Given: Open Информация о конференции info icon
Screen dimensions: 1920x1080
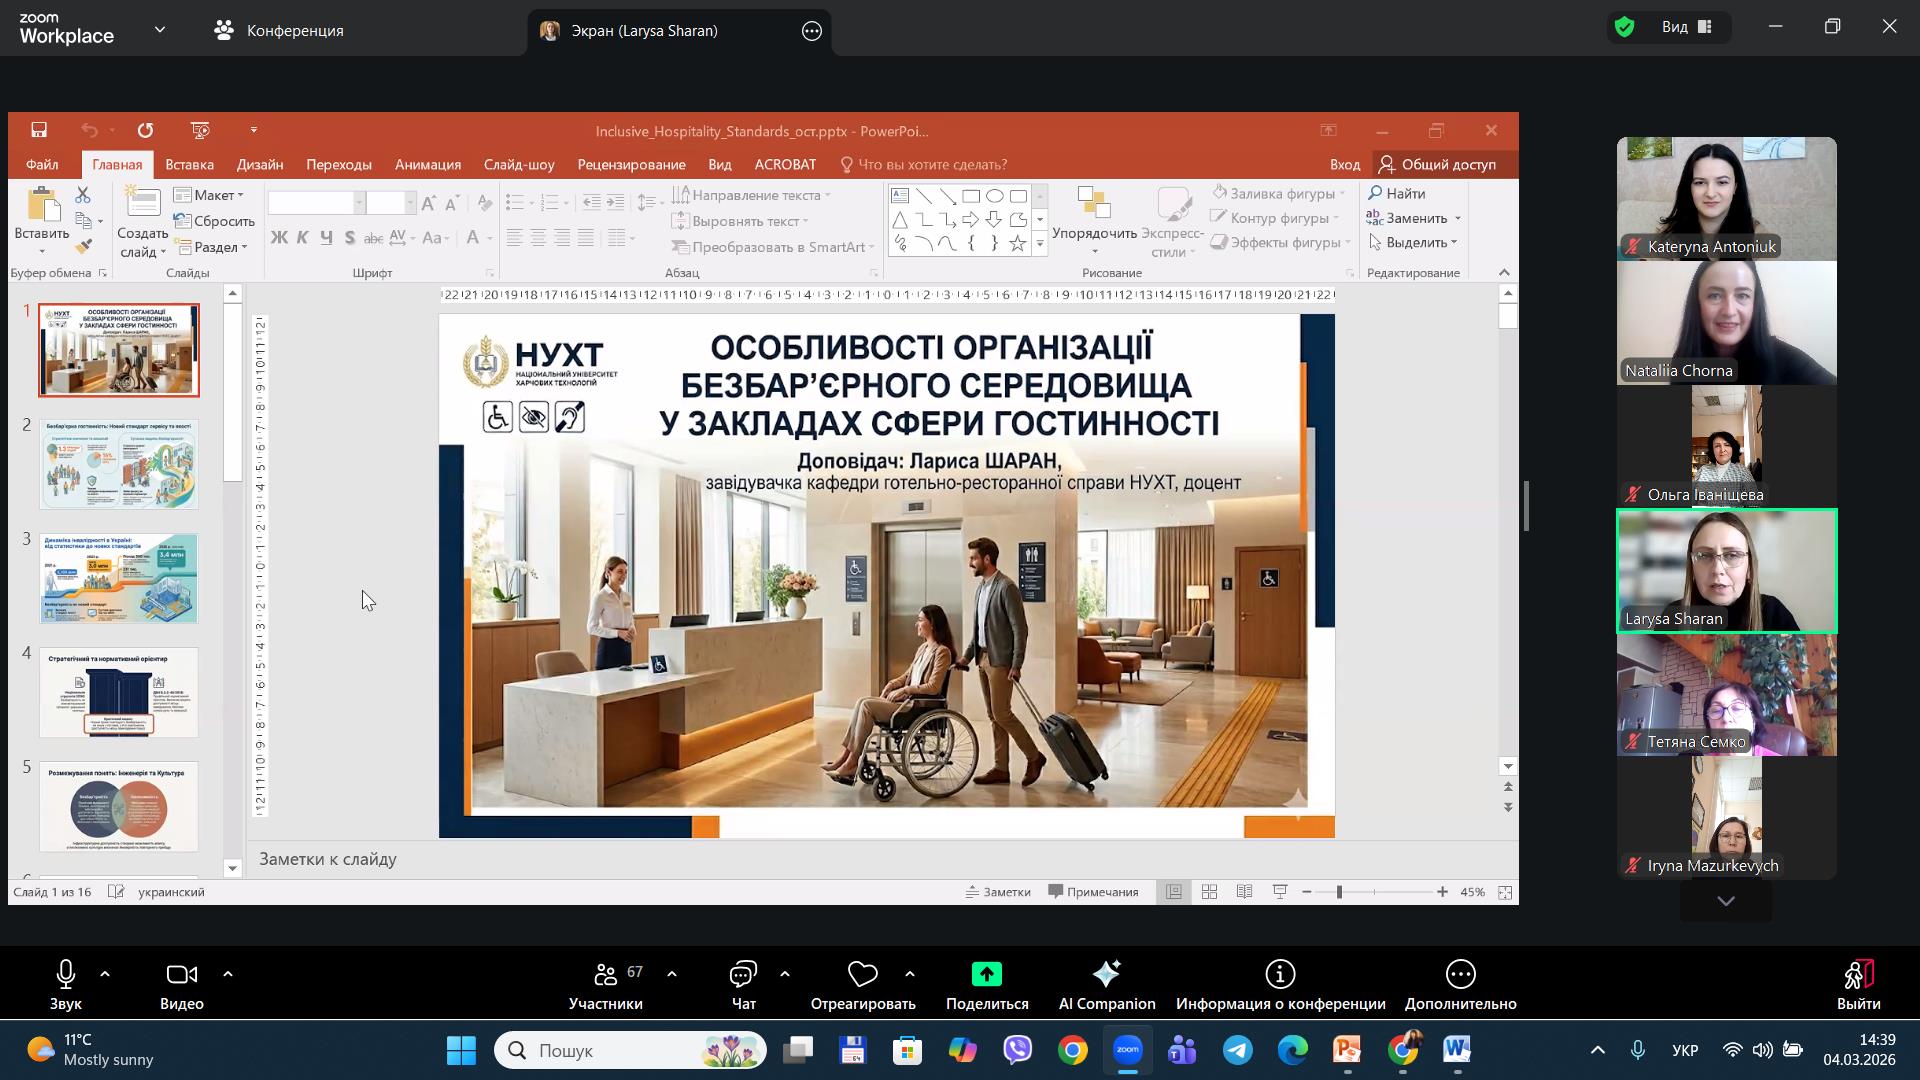Looking at the screenshot, I should coord(1280,974).
